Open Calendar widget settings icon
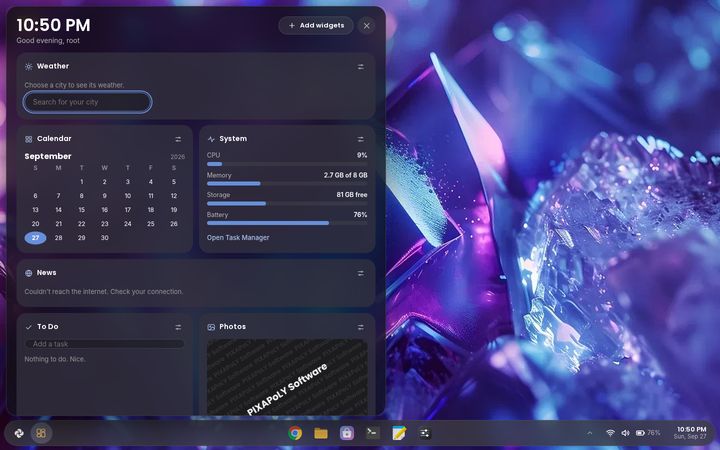Image resolution: width=720 pixels, height=450 pixels. point(178,139)
